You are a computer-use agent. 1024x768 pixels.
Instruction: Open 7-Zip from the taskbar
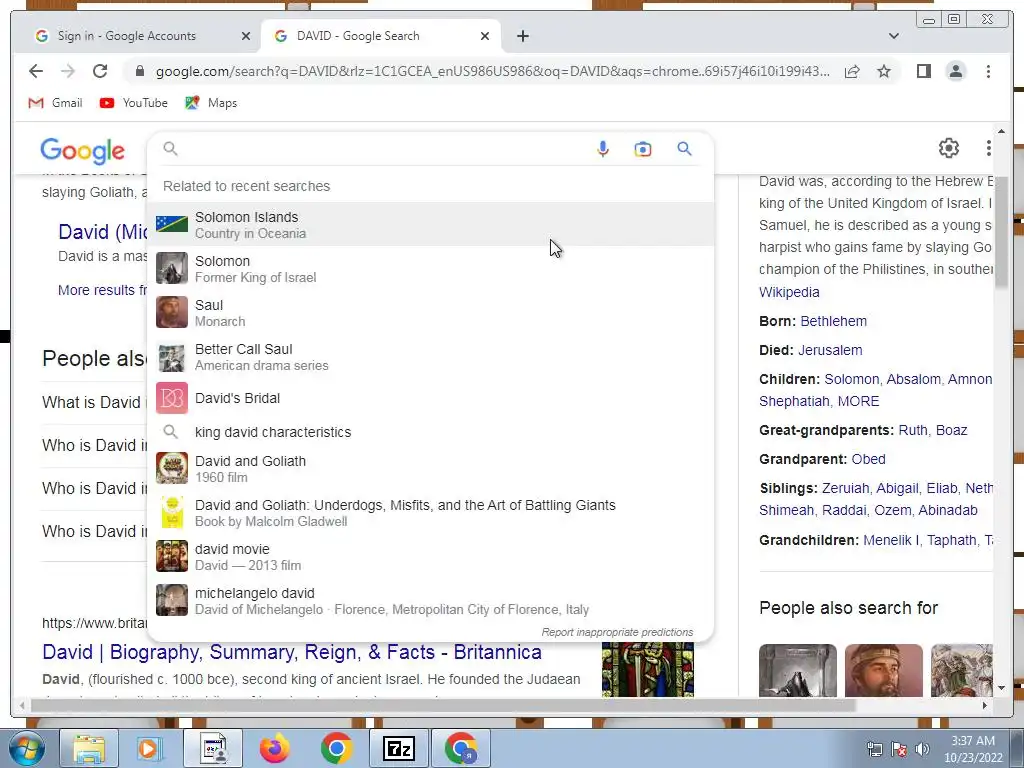399,748
